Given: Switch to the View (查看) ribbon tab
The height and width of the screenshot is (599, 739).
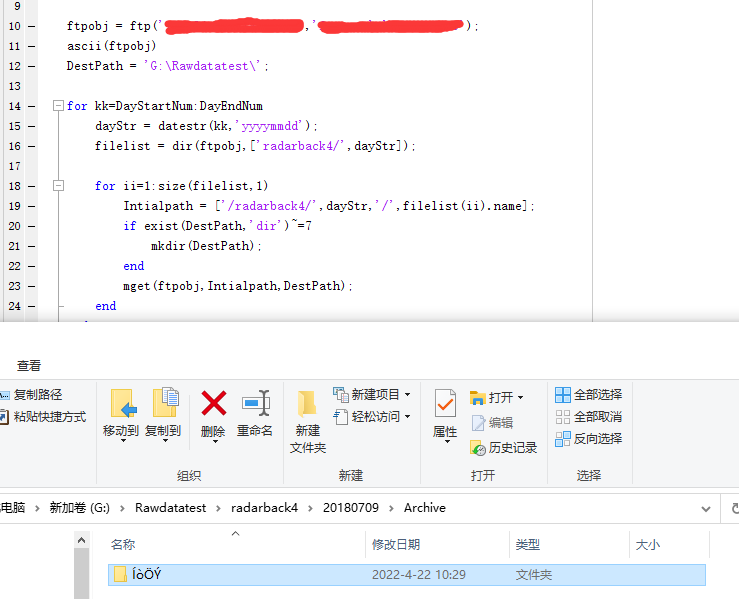Looking at the screenshot, I should tap(29, 366).
